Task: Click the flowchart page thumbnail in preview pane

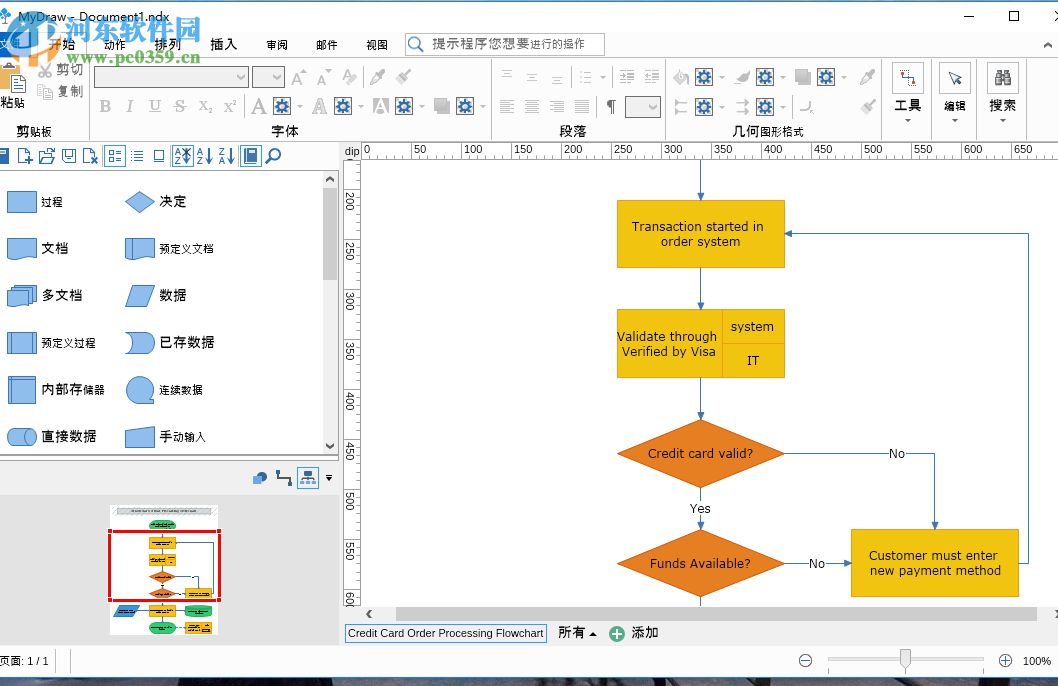Action: pyautogui.click(x=164, y=567)
